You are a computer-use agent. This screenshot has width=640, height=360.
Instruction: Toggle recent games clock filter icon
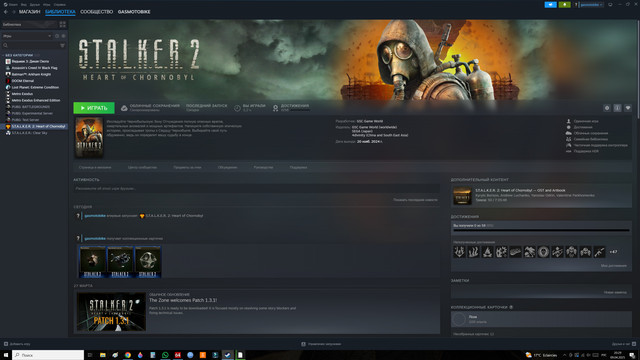point(57,36)
